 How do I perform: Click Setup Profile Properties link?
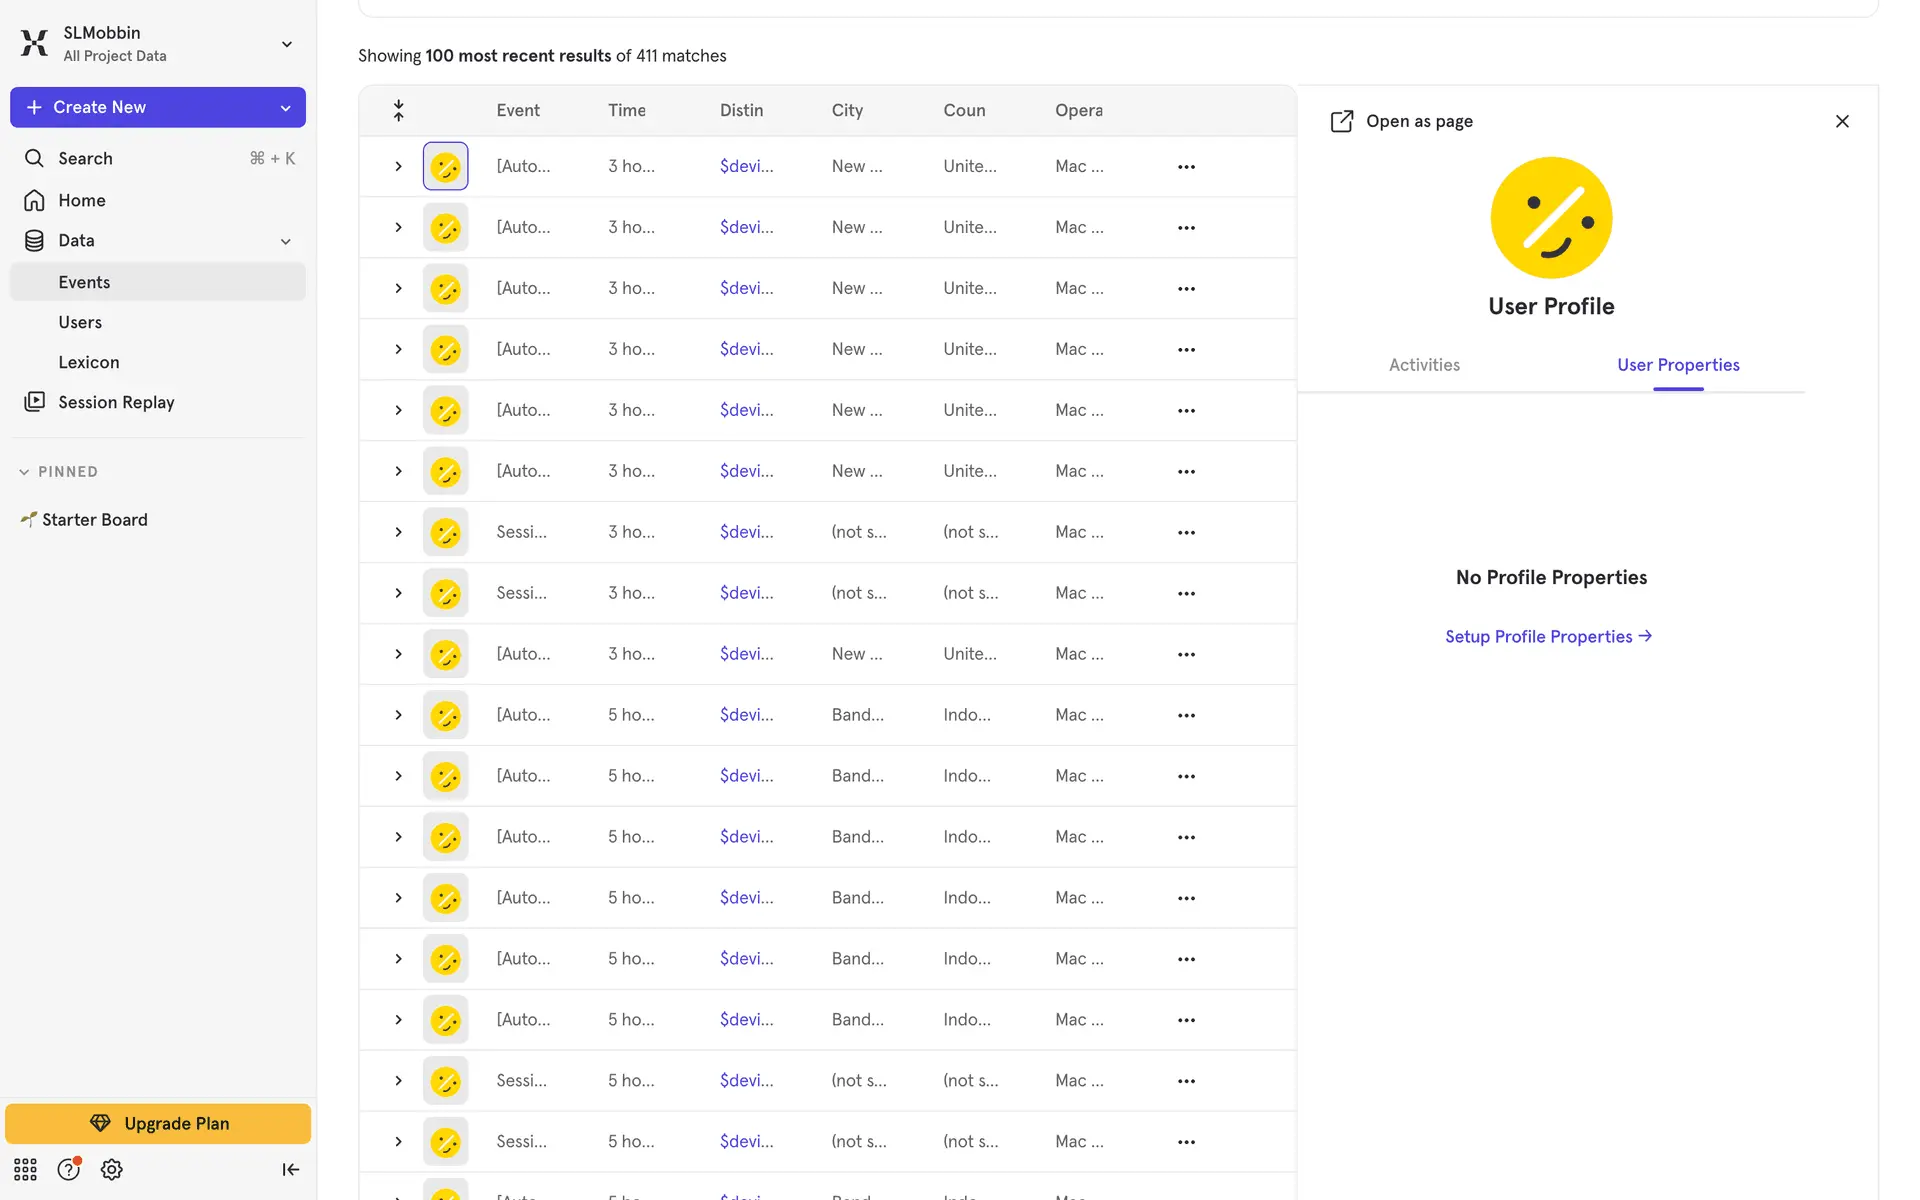click(1548, 636)
